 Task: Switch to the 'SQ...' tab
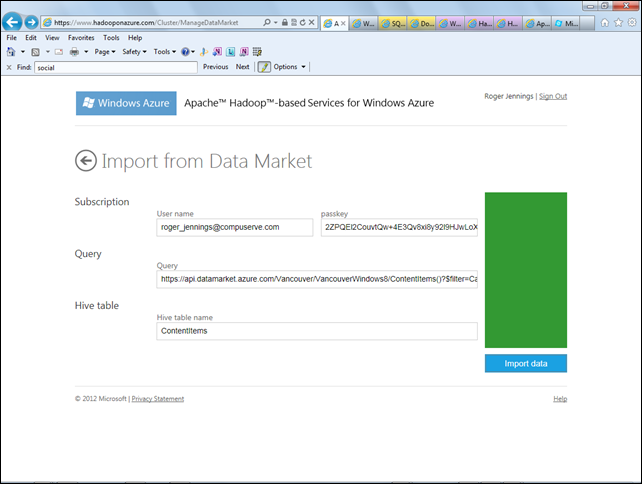pyautogui.click(x=393, y=24)
